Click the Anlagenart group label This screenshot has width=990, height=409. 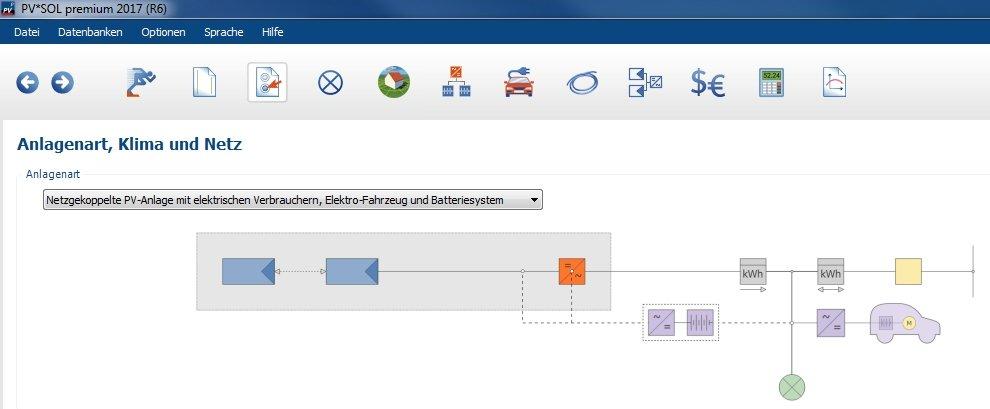pos(53,174)
